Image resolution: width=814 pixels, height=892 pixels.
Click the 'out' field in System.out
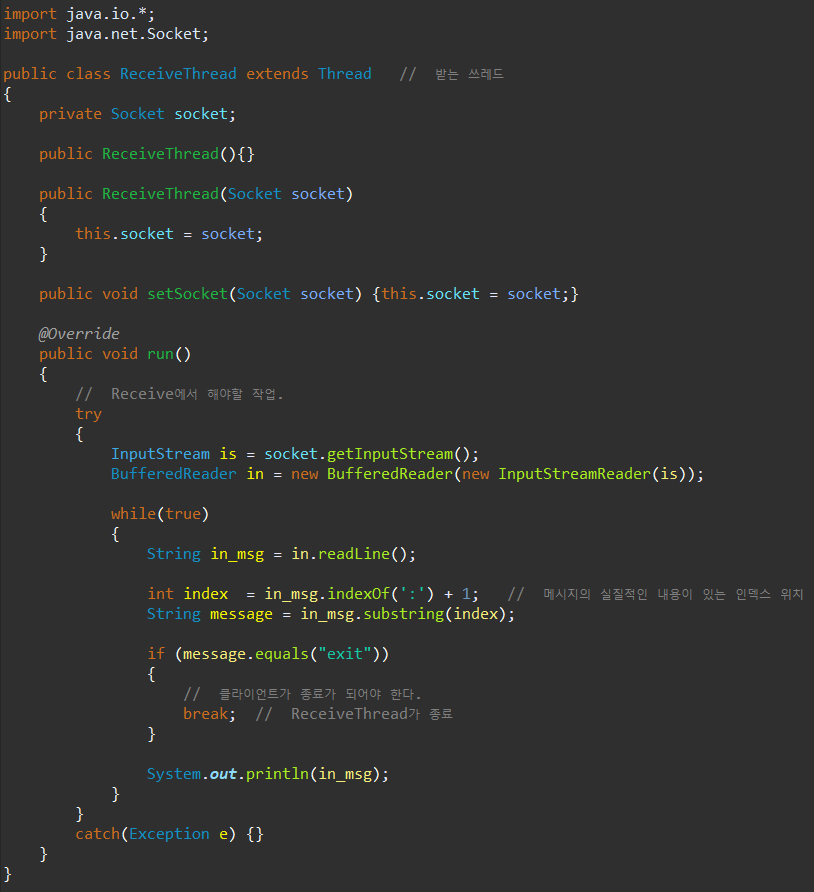pyautogui.click(x=223, y=774)
